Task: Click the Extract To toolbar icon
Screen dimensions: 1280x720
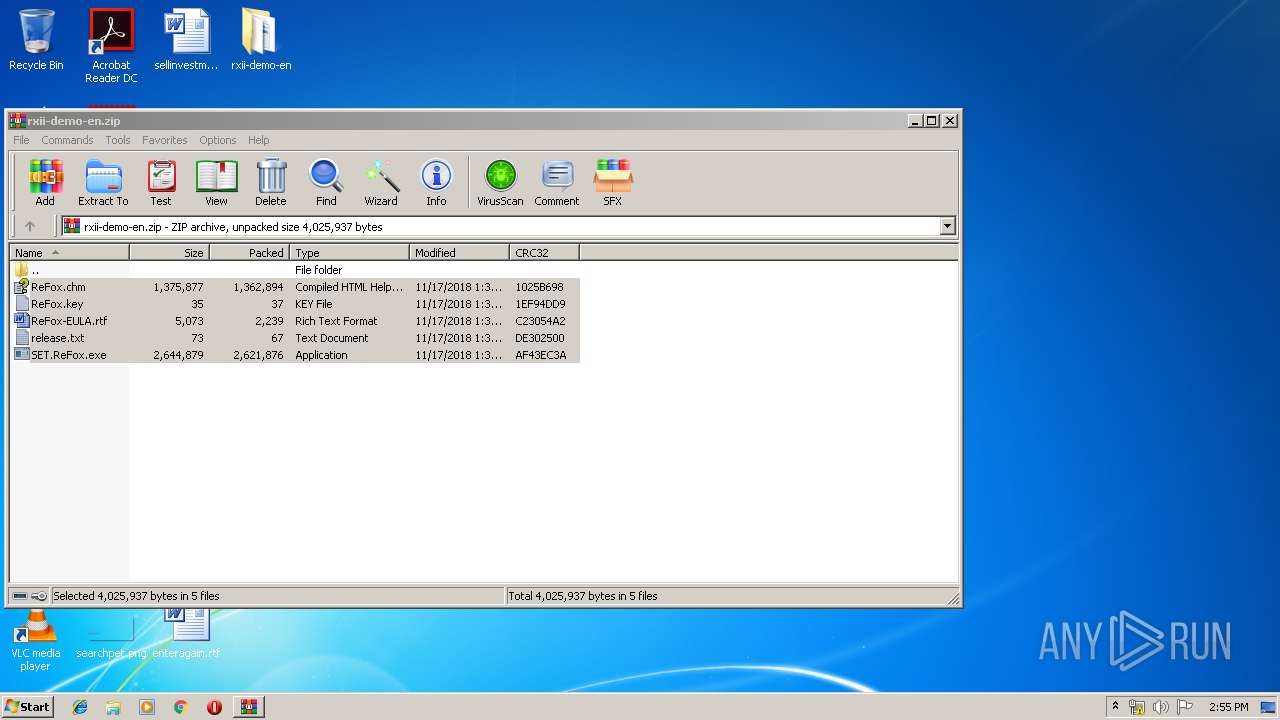Action: (103, 183)
